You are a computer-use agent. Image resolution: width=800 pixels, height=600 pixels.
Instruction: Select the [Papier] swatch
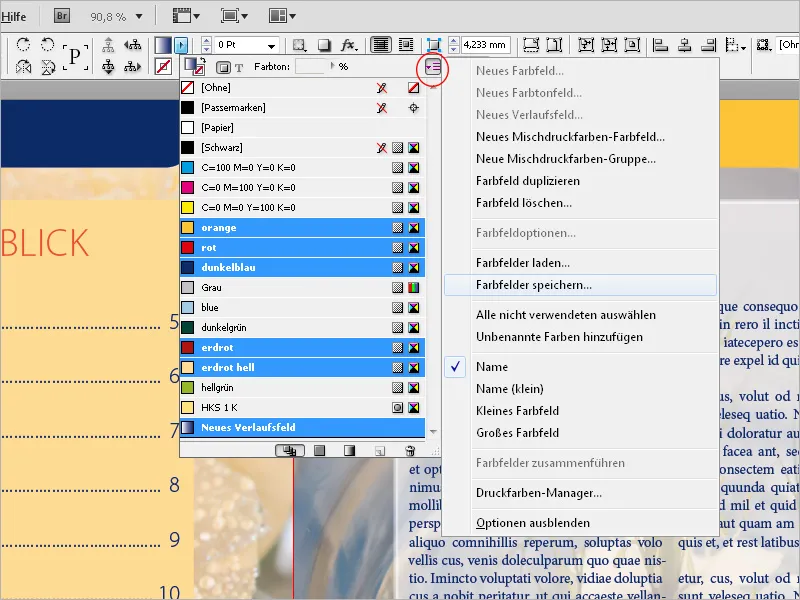(x=303, y=128)
